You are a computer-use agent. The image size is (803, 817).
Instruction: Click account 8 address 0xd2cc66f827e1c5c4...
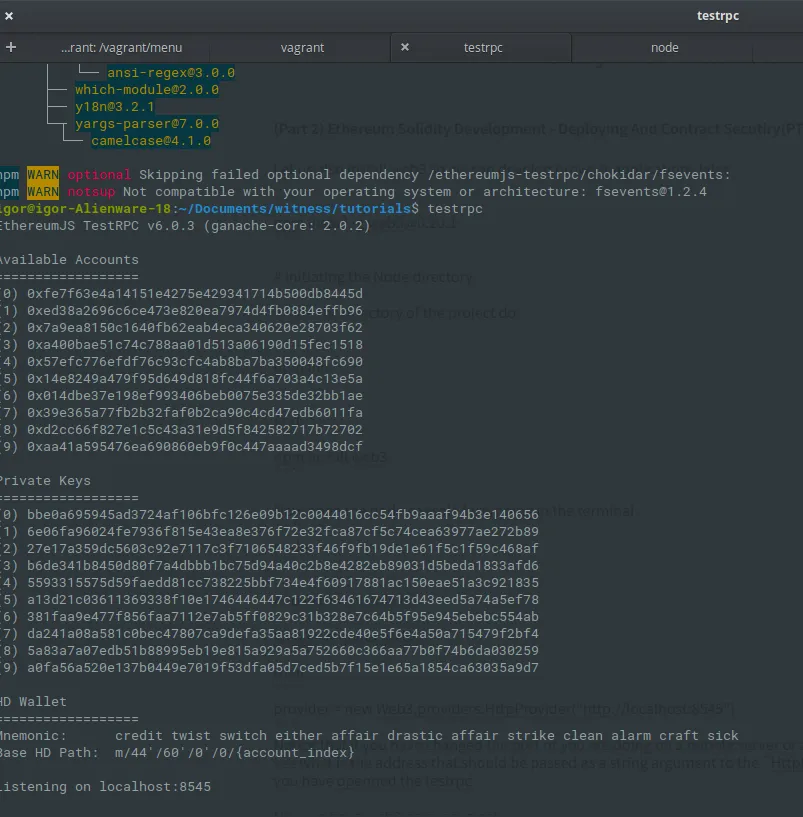point(195,430)
